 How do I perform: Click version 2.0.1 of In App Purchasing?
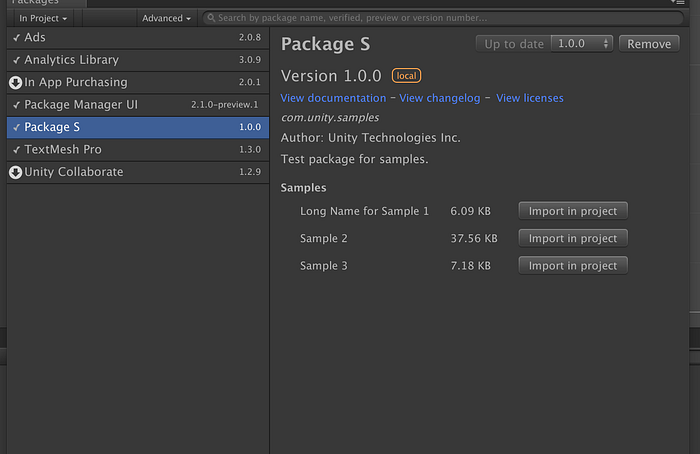pyautogui.click(x=250, y=82)
